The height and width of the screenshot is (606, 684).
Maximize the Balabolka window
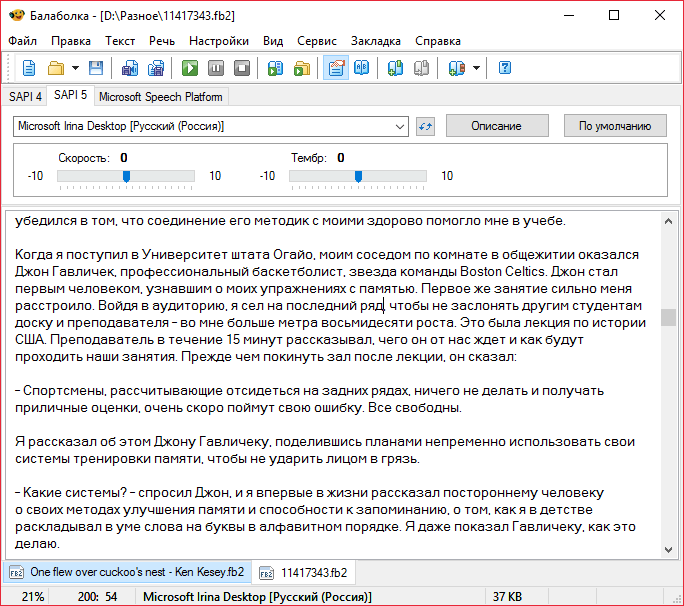tap(614, 15)
